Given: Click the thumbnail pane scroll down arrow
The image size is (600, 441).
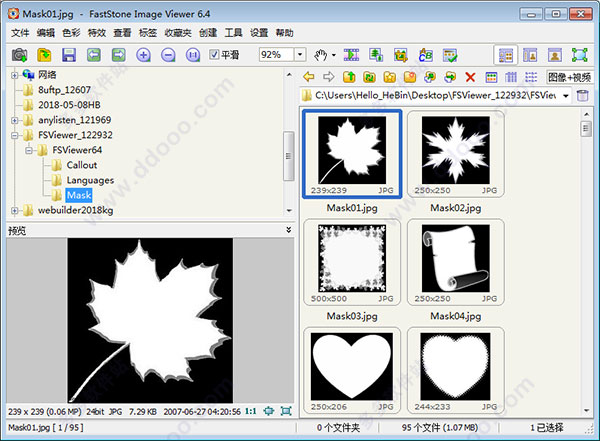Looking at the screenshot, I should point(586,411).
